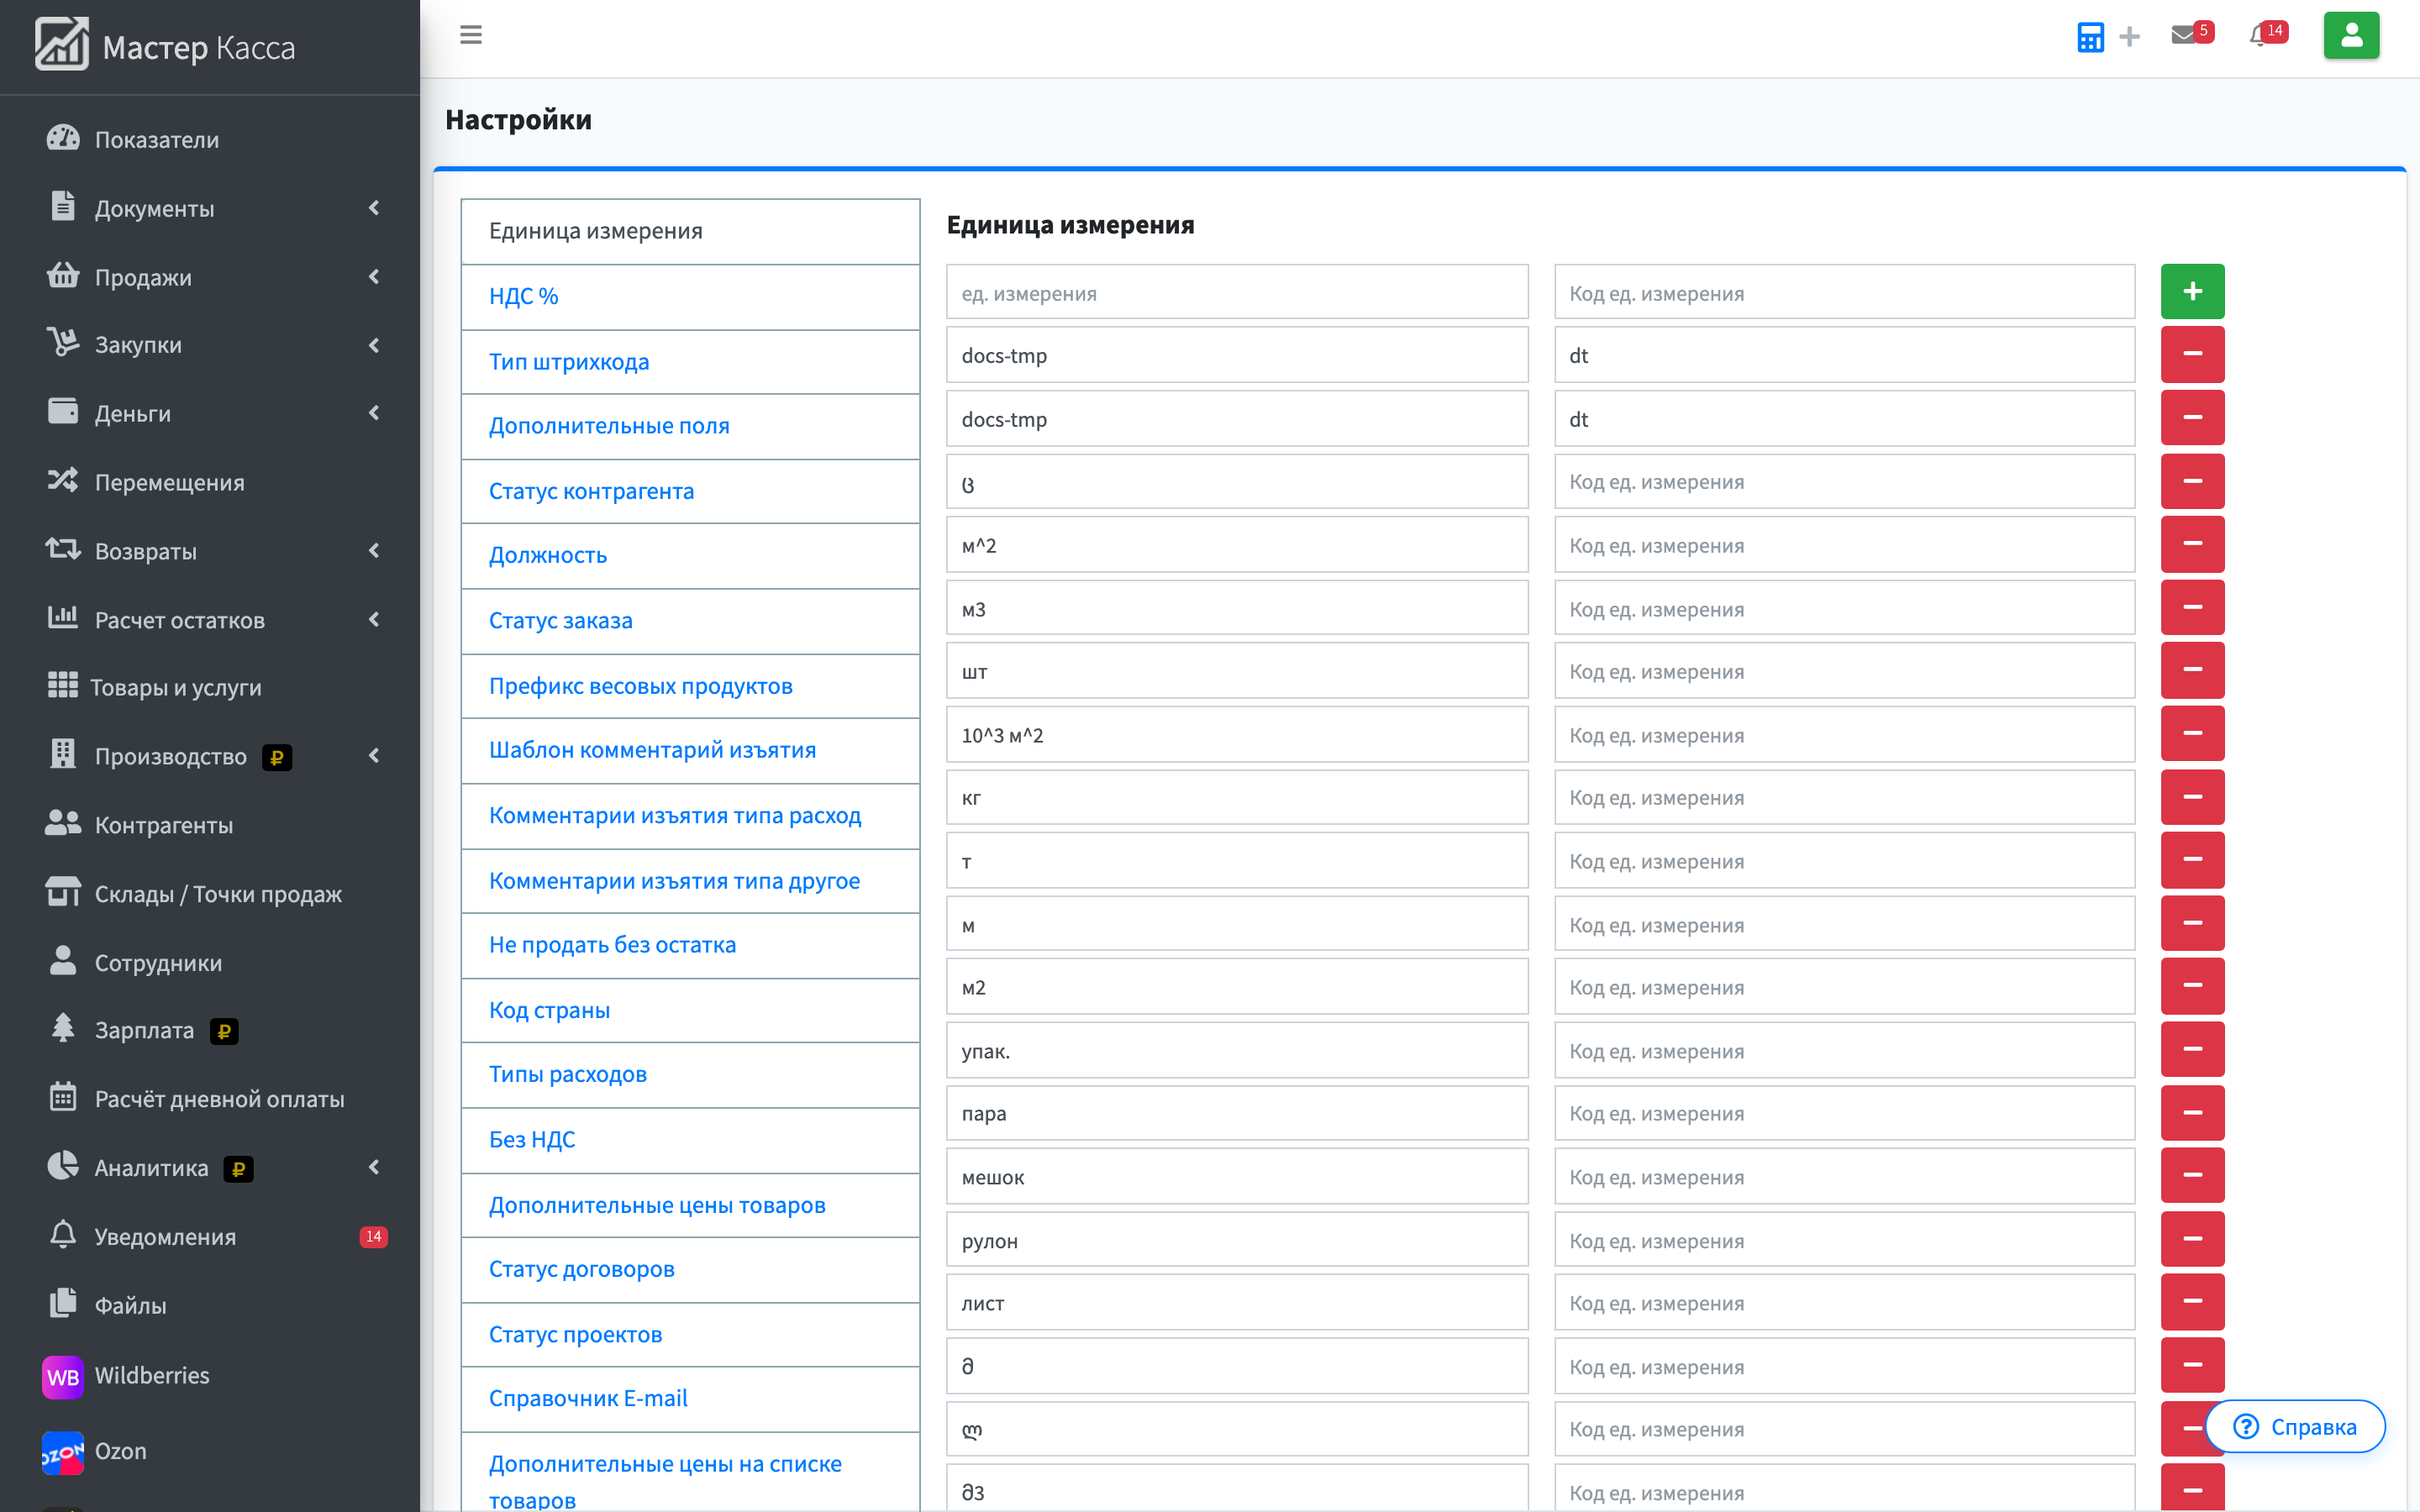The image size is (2420, 1512).
Task: Expand the Деньги submenu chevron
Action: [374, 413]
